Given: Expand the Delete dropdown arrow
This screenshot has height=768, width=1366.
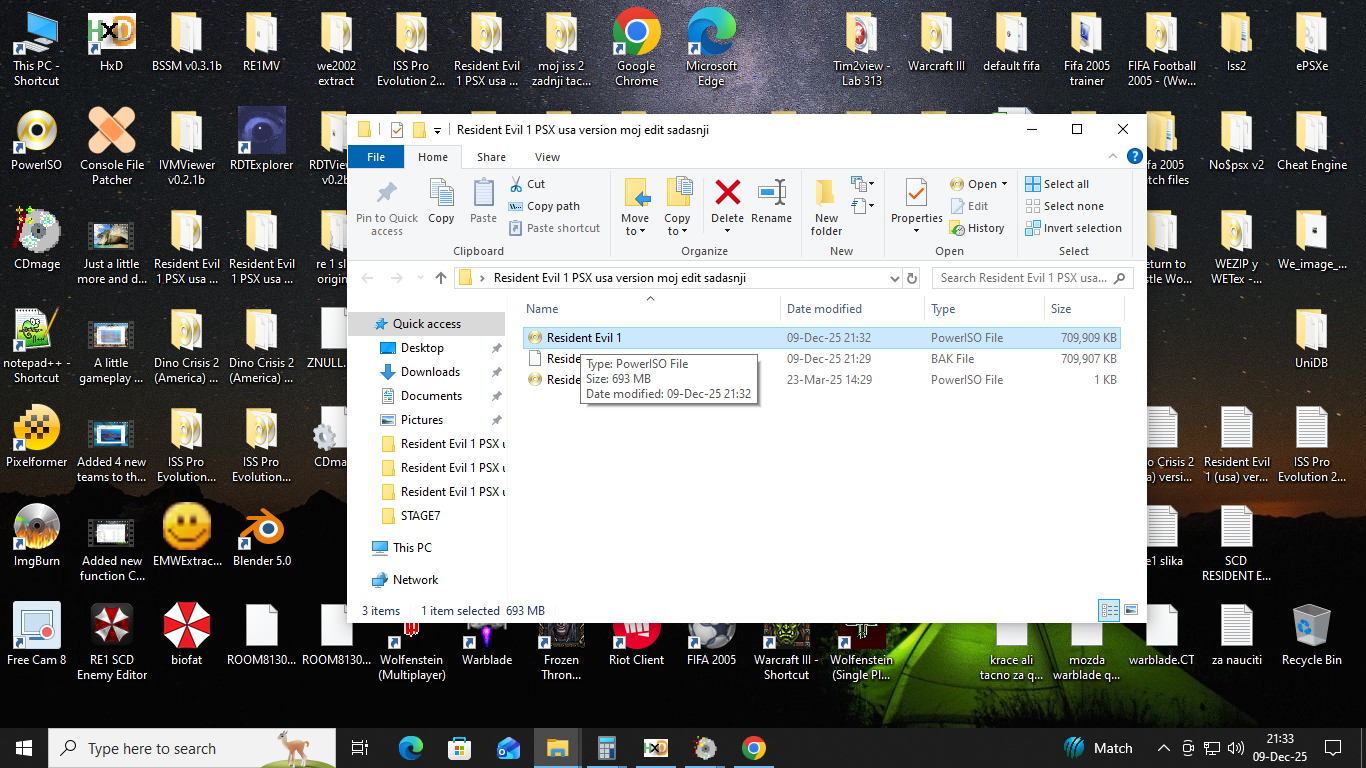Looking at the screenshot, I should click(x=727, y=232).
